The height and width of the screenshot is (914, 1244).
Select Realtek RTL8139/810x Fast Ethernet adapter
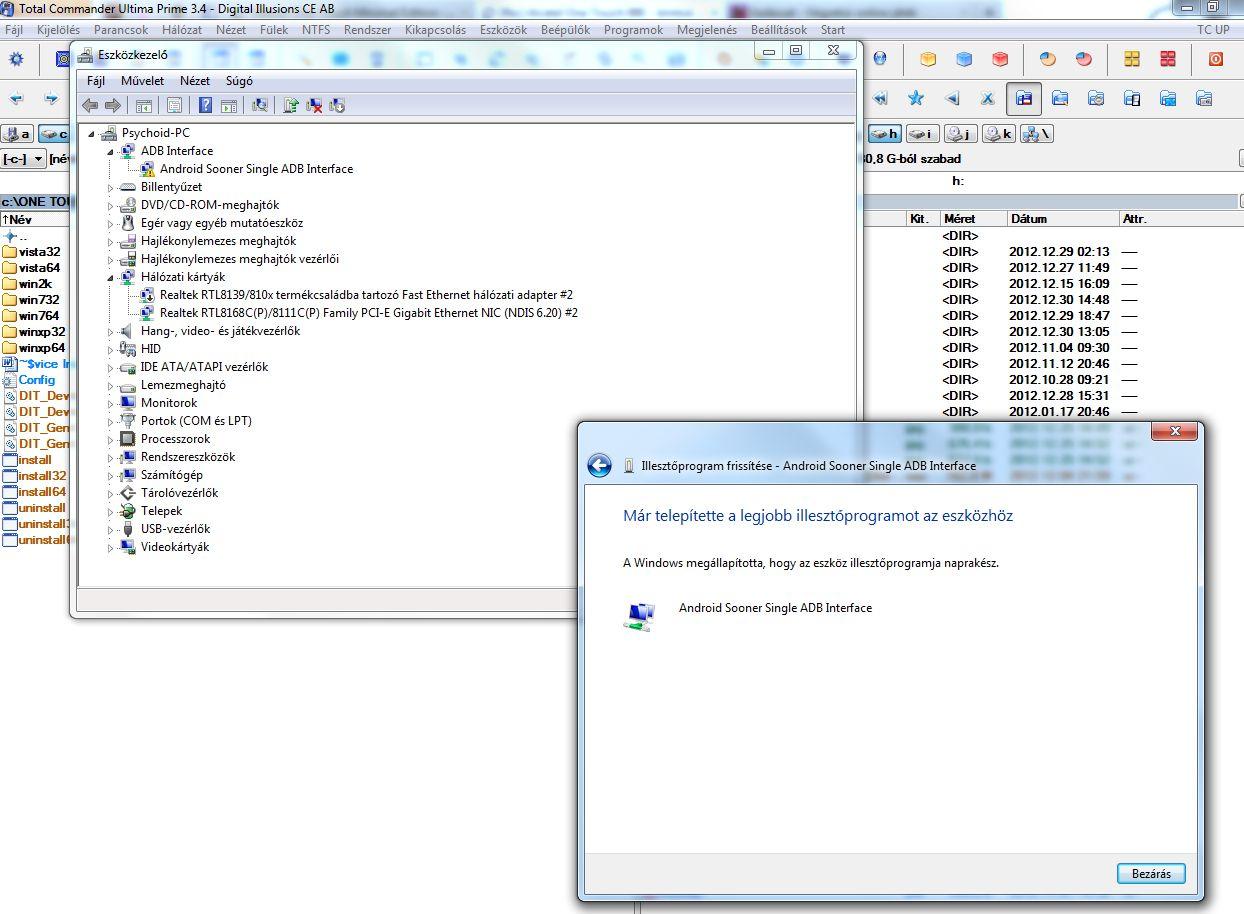(366, 295)
